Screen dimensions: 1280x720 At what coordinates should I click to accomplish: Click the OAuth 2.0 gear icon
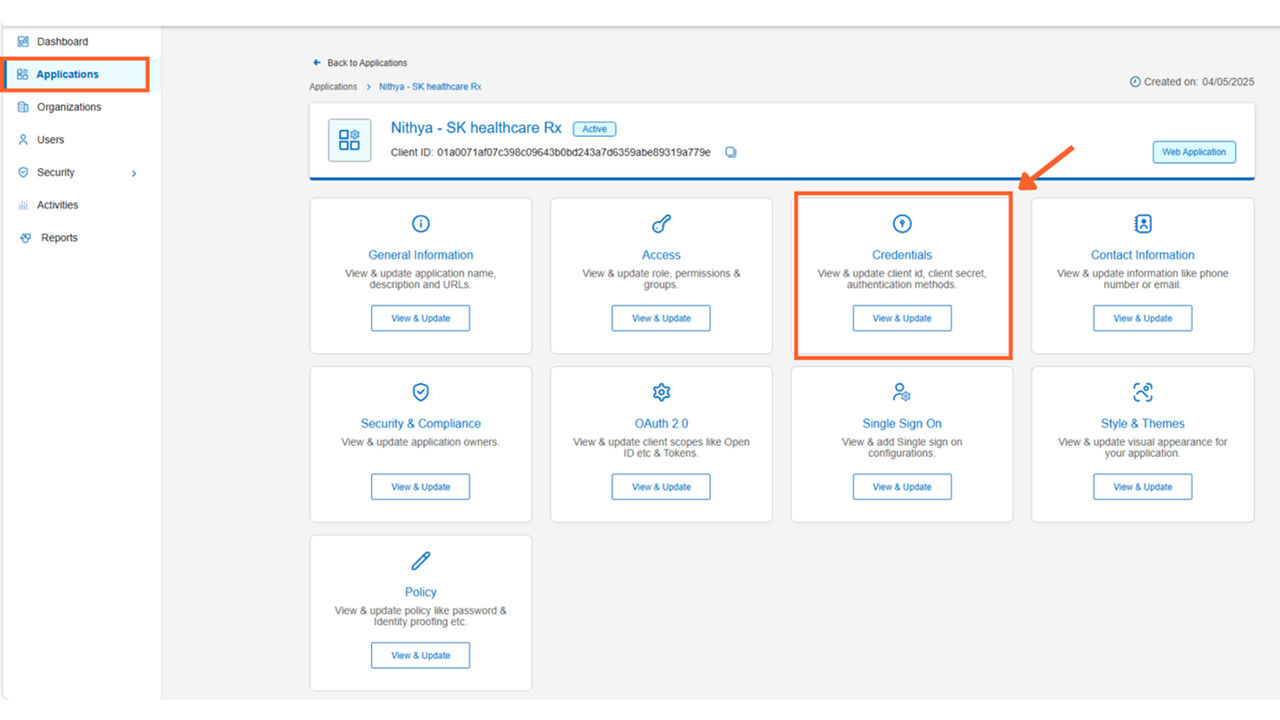(661, 392)
